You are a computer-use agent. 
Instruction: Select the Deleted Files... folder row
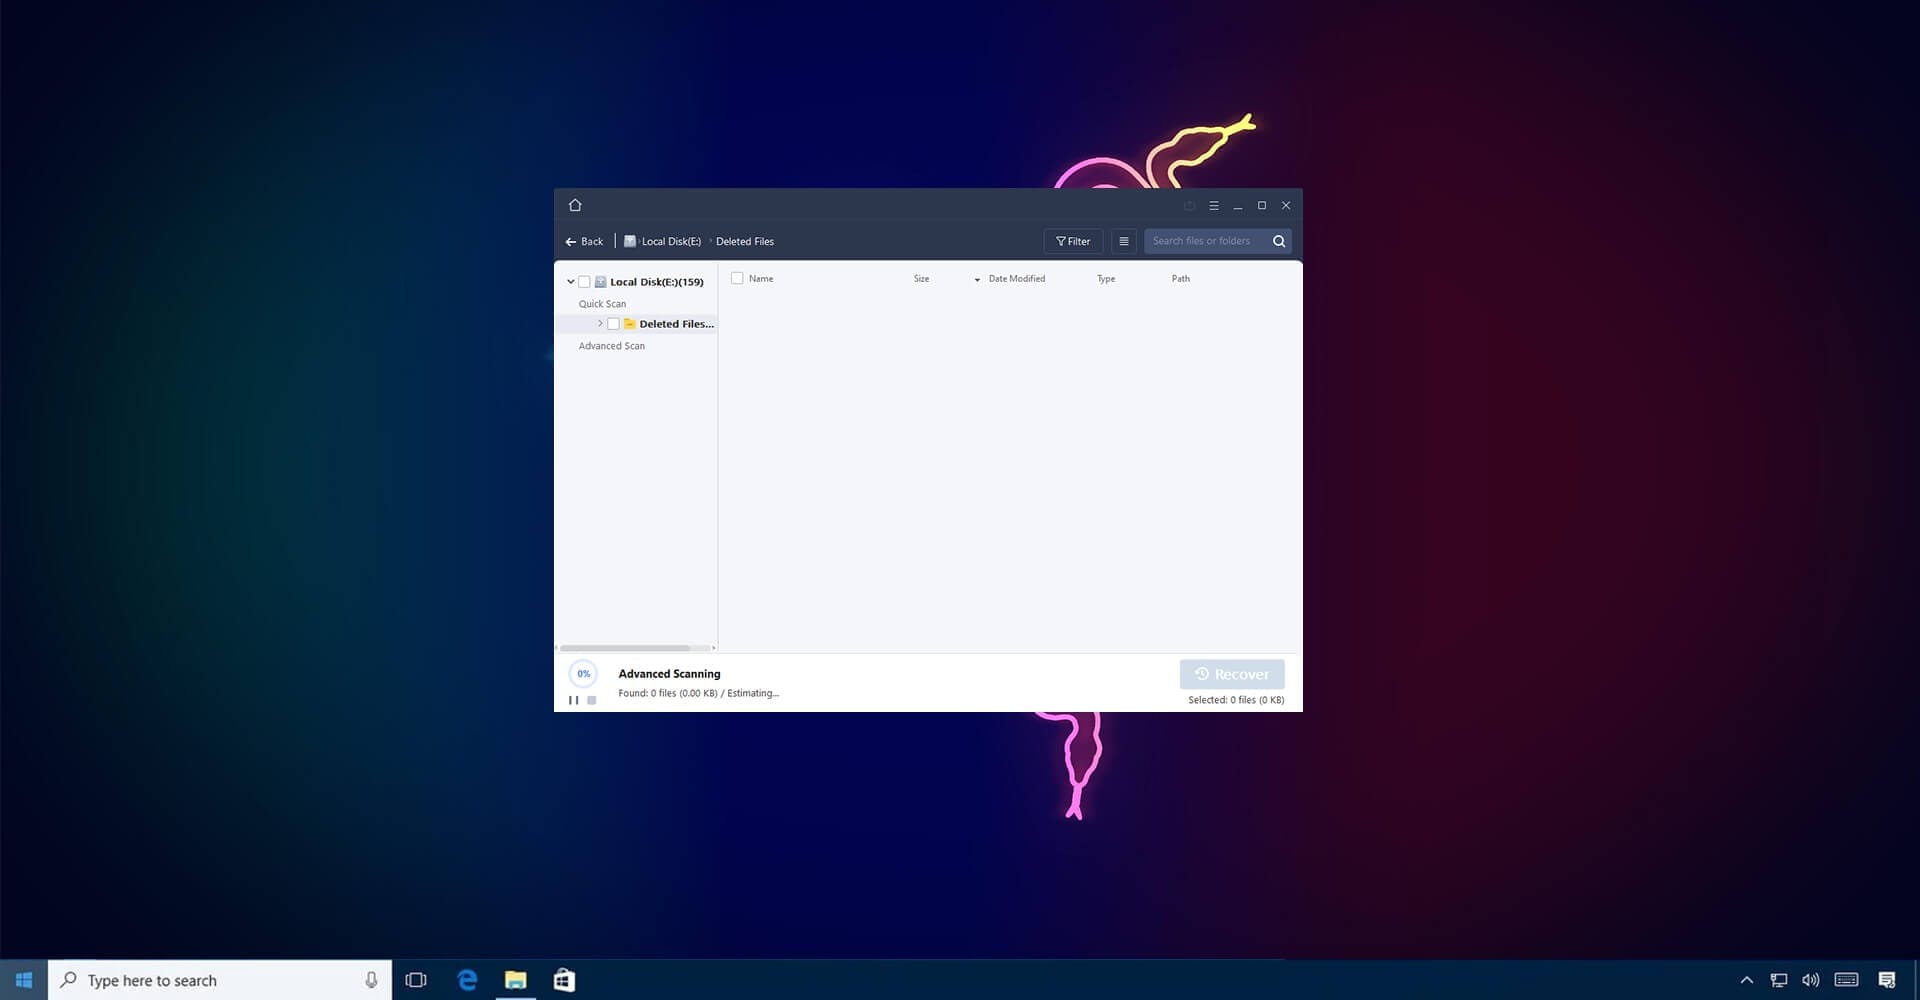pos(636,324)
